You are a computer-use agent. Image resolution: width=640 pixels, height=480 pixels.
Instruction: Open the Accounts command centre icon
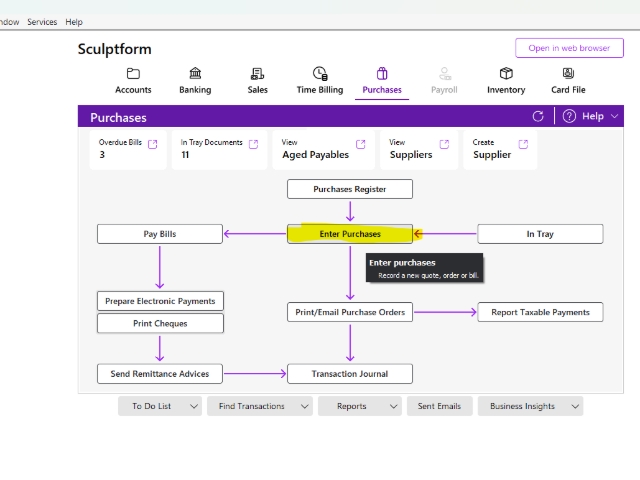pos(133,74)
